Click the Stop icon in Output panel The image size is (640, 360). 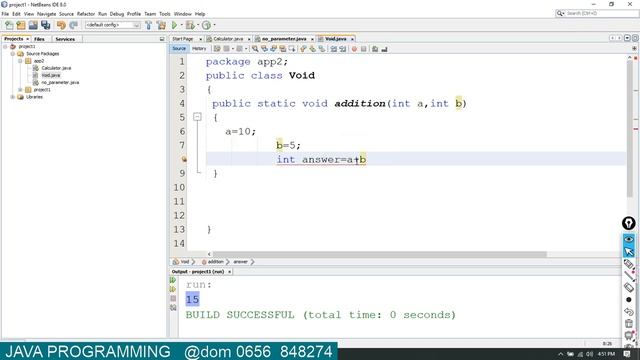click(173, 298)
